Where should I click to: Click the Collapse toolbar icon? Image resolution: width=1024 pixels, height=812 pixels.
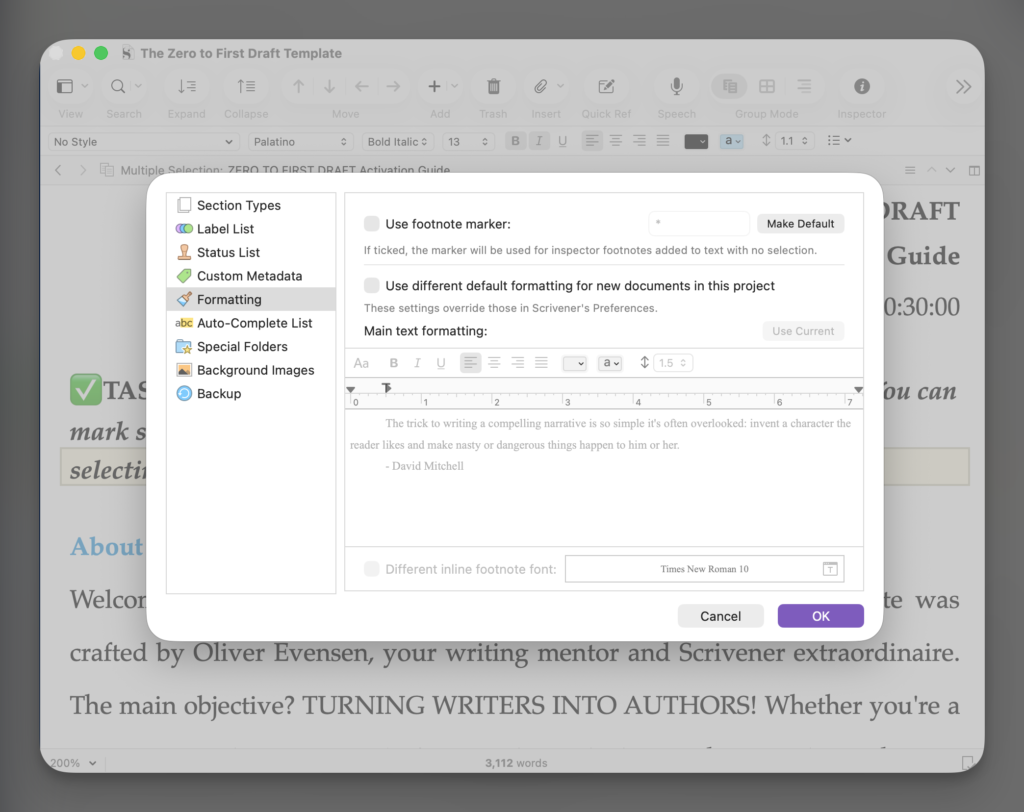pos(246,87)
